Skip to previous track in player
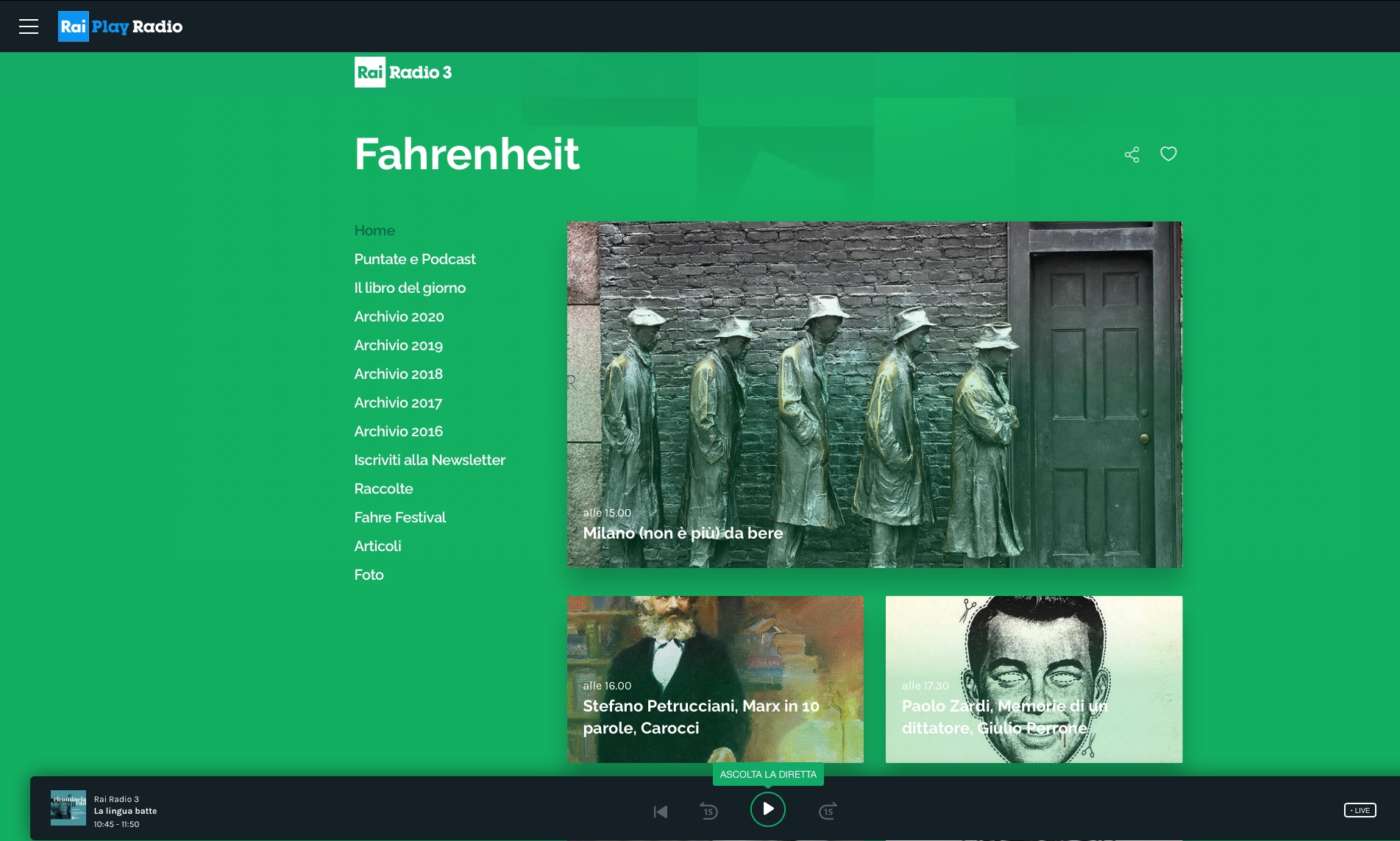Viewport: 1400px width, 841px height. pyautogui.click(x=660, y=811)
